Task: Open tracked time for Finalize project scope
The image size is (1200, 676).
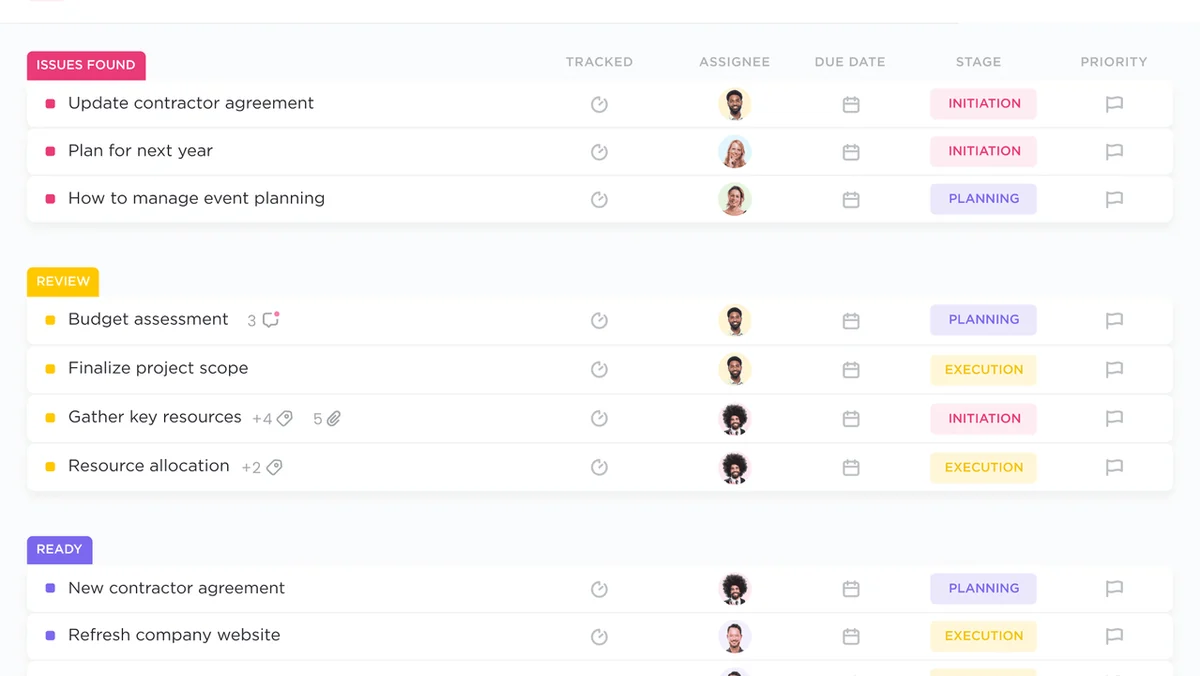Action: 599,369
